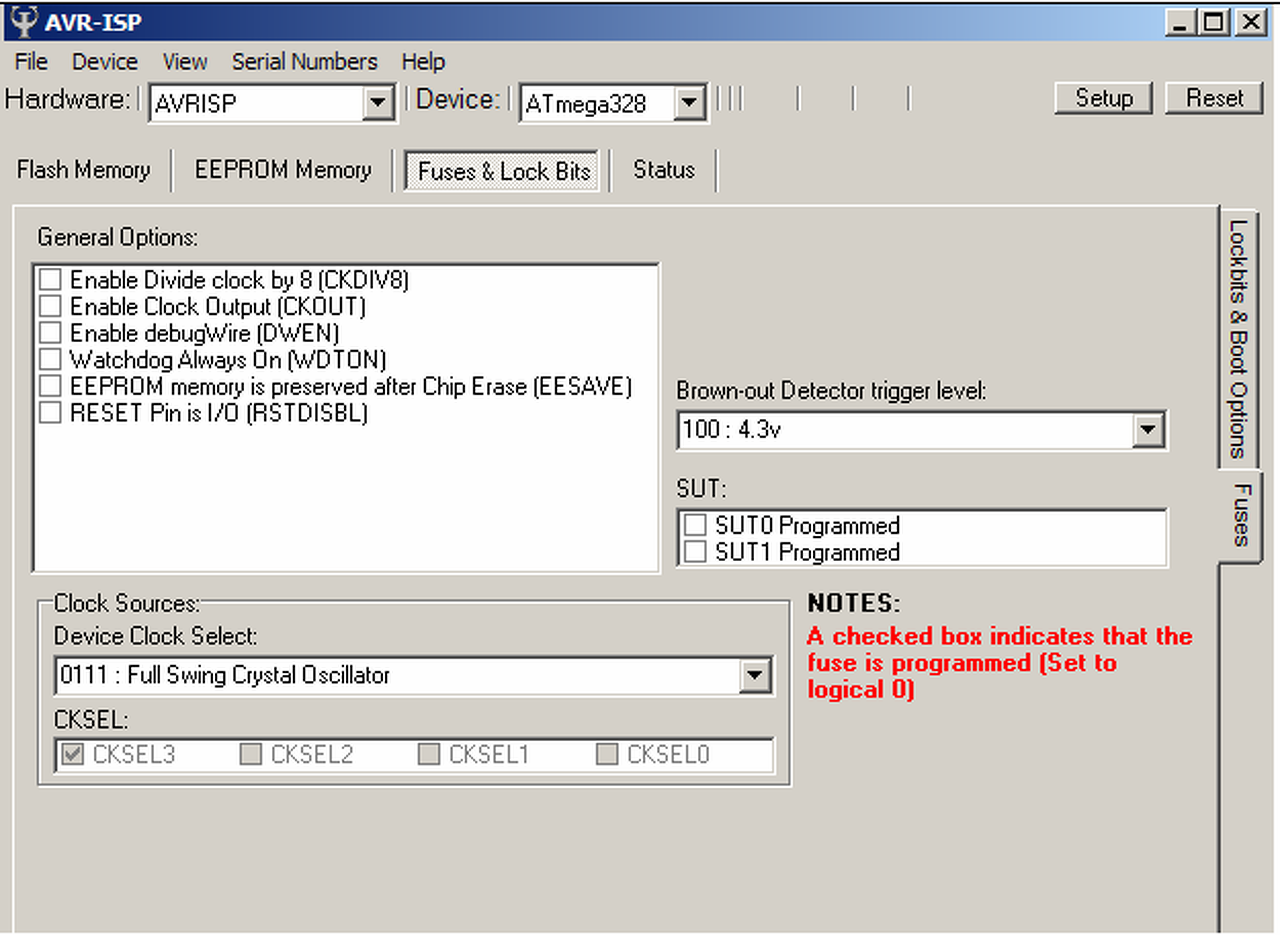The width and height of the screenshot is (1280, 935).
Task: Check Watchdog Always On (WDTON)
Action: tap(50, 359)
